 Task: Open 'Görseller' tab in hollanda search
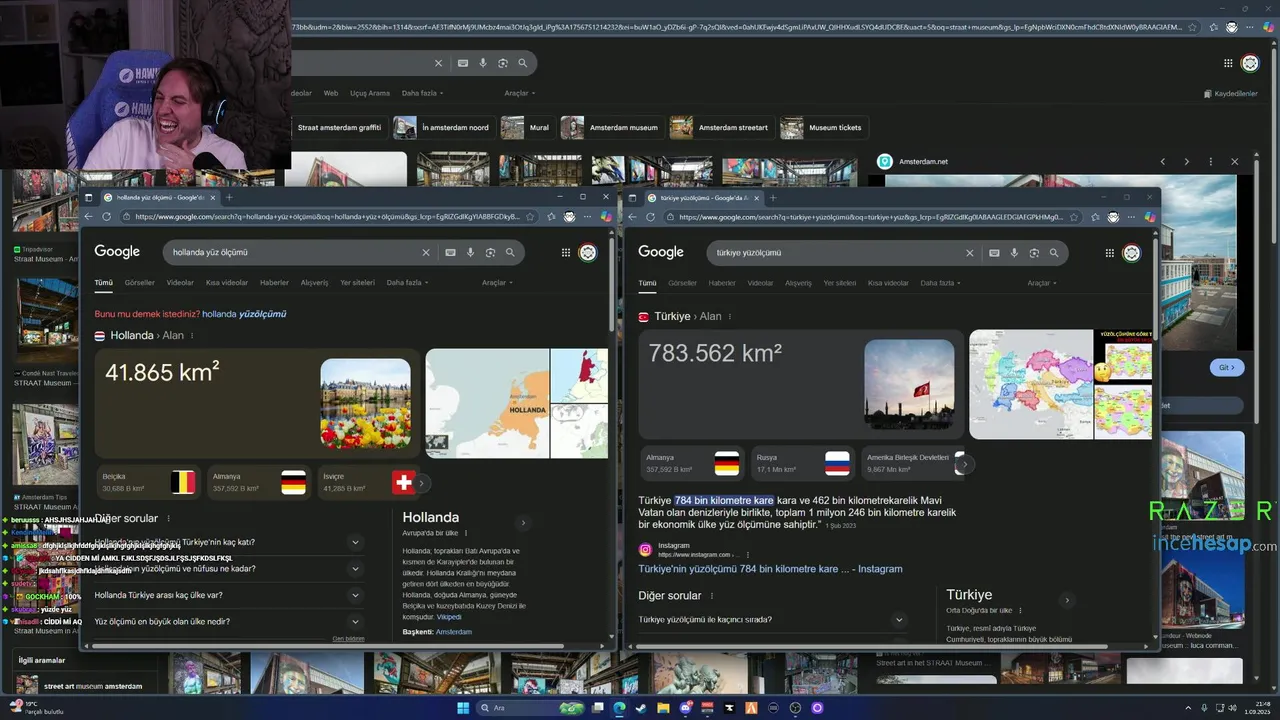(140, 283)
